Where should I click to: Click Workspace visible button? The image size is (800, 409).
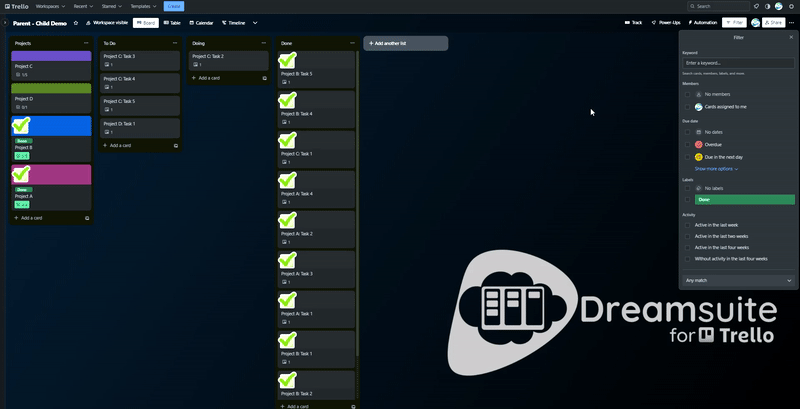(x=107, y=23)
